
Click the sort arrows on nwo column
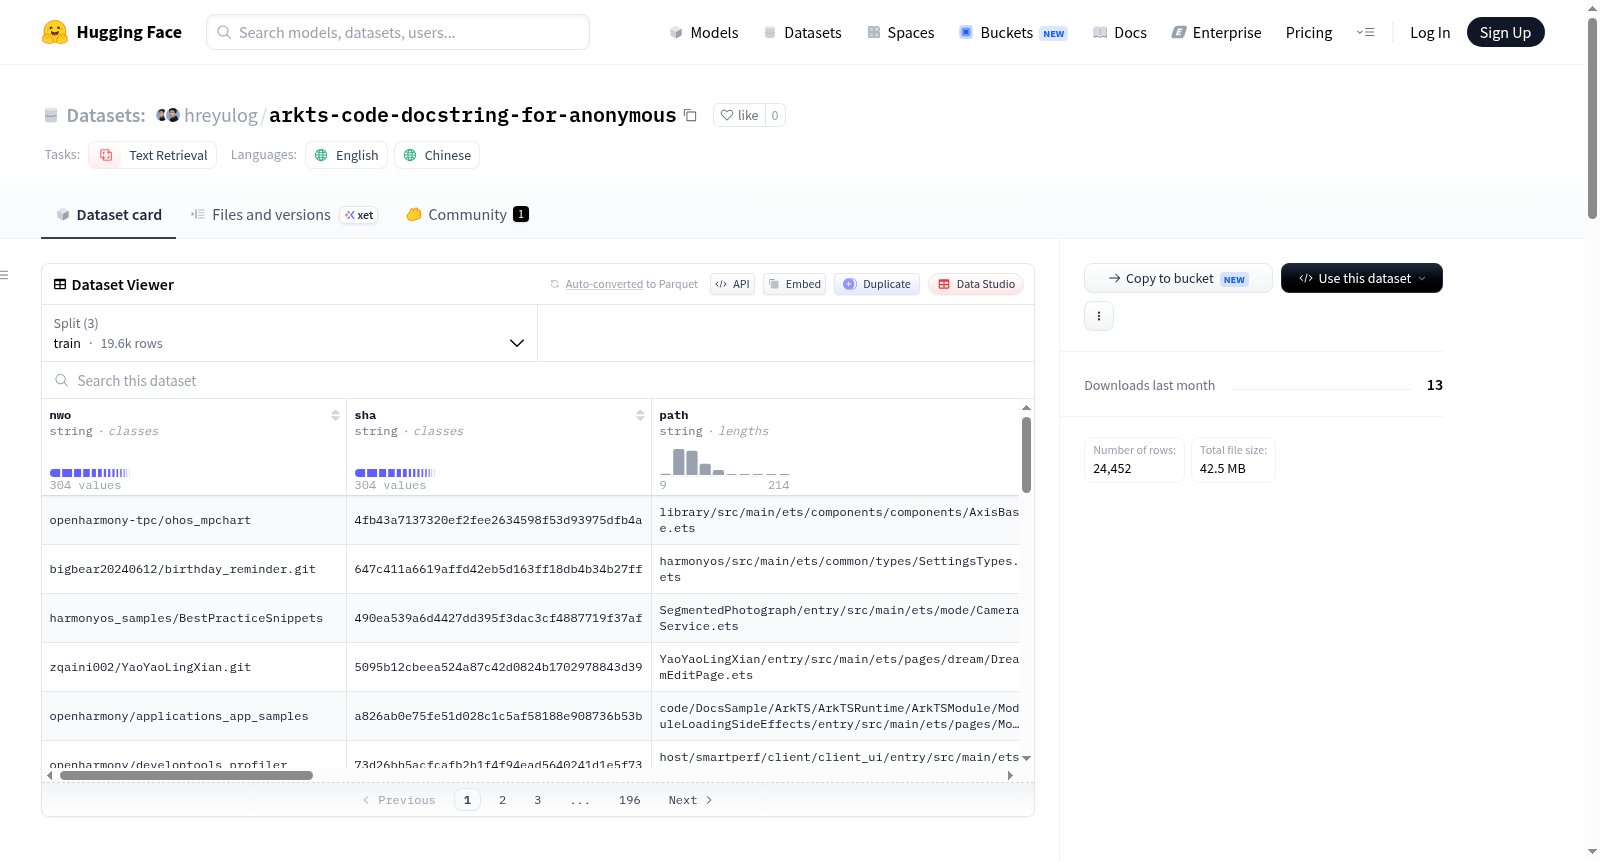(x=335, y=415)
